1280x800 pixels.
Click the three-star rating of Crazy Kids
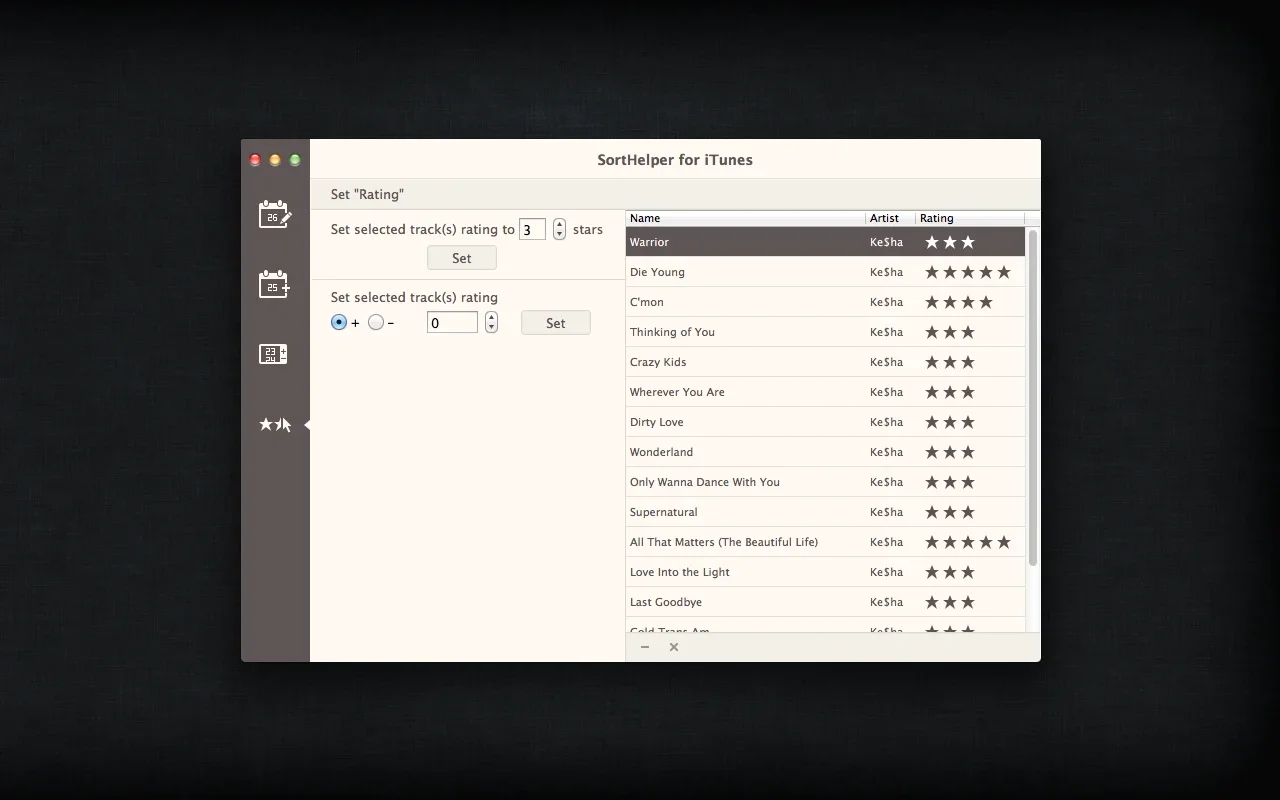pos(950,362)
